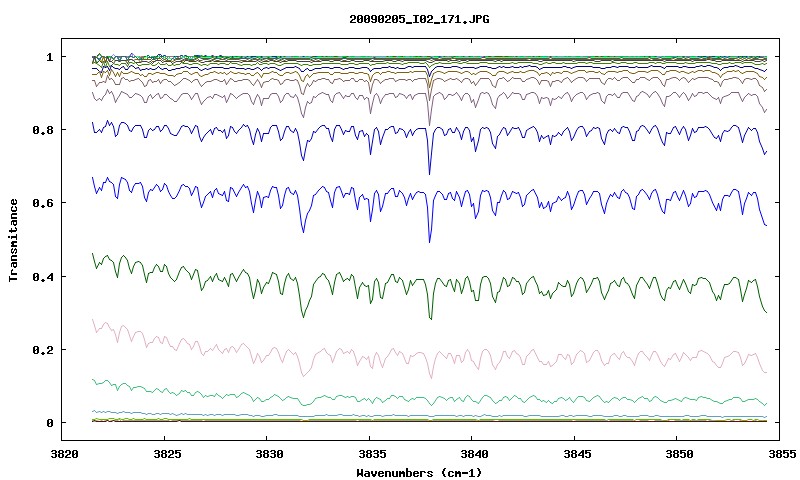
Task: Click the y-axis tick label 0.4
Action: click(43, 276)
